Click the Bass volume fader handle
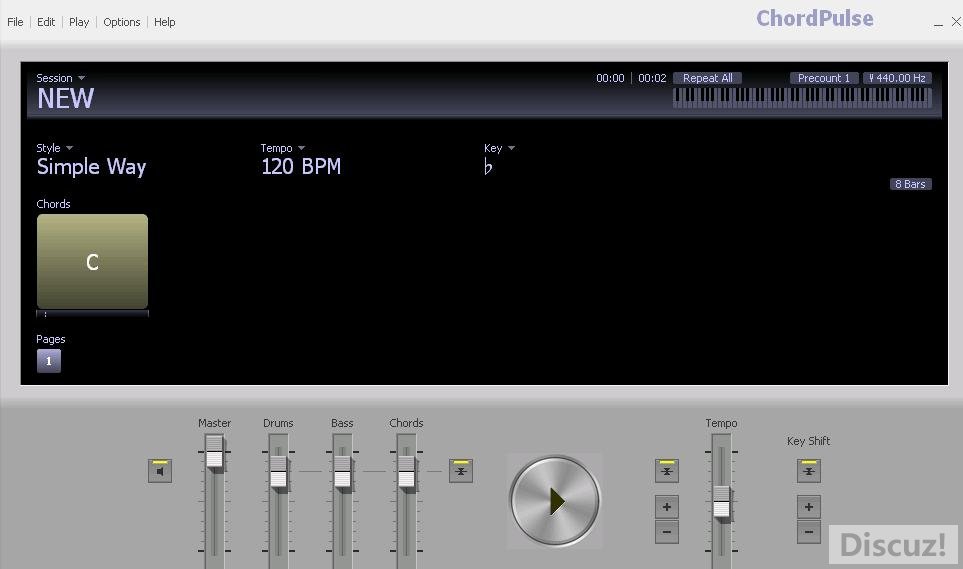Screen dimensions: 963x569 342,473
